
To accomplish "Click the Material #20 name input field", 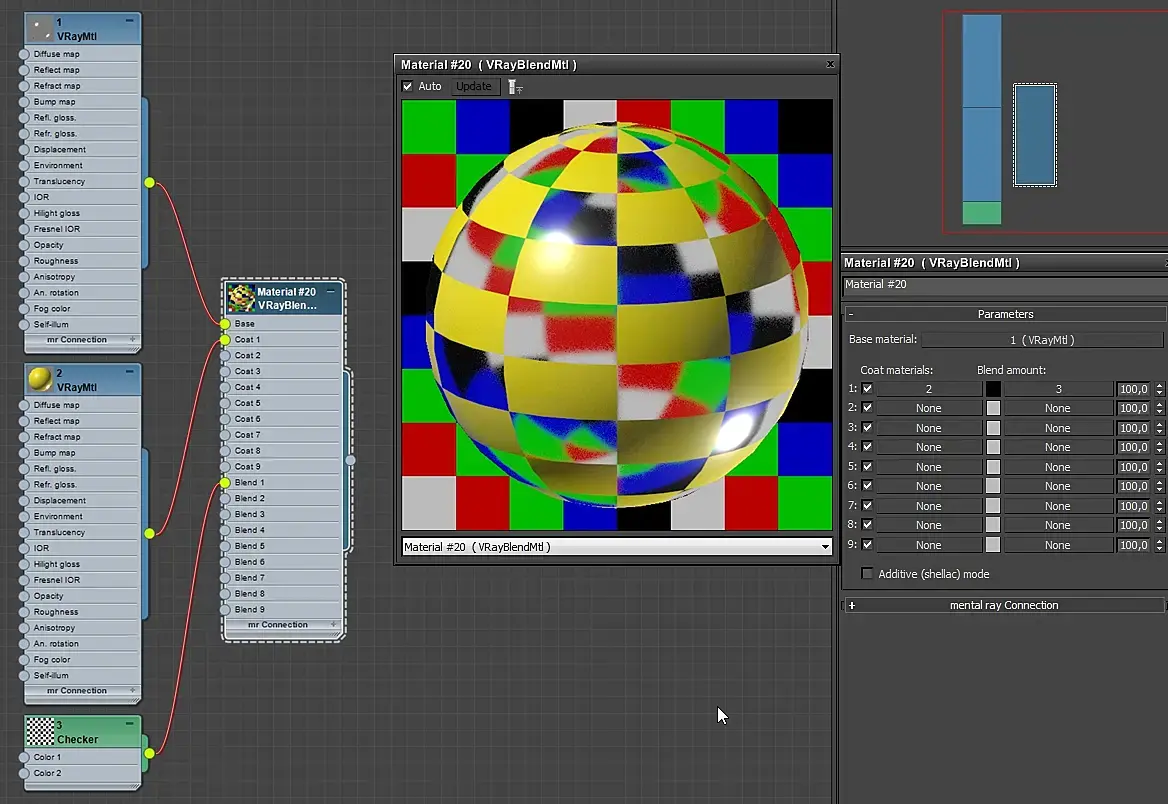I will (1000, 285).
